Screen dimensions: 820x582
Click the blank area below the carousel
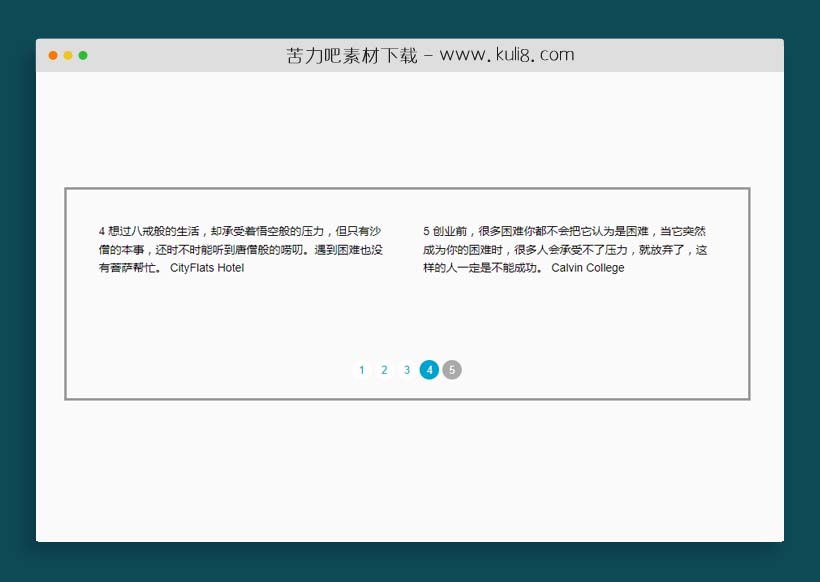(410, 470)
